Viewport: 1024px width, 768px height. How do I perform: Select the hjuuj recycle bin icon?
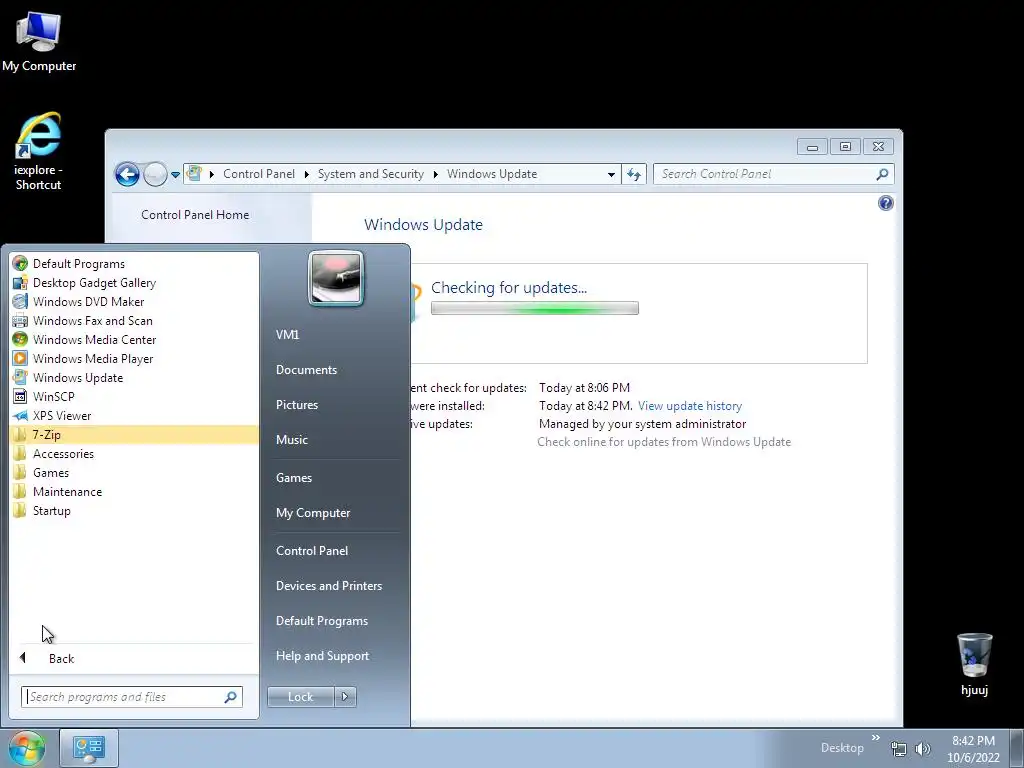click(x=974, y=664)
